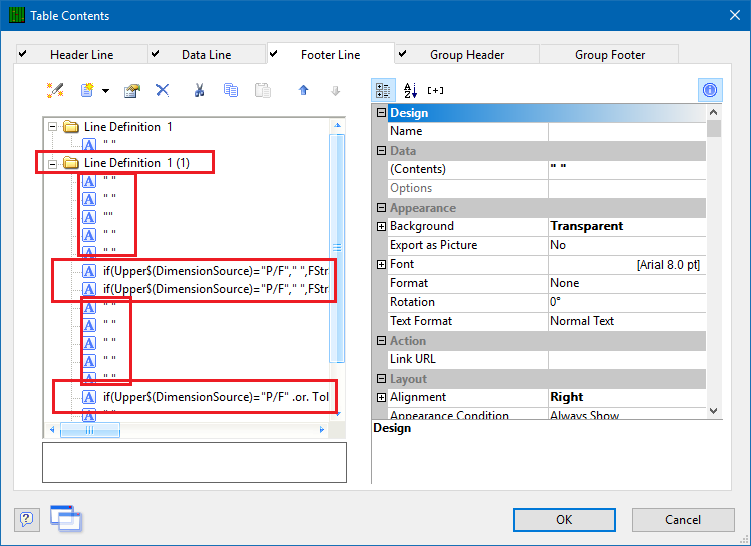The width and height of the screenshot is (751, 546).
Task: Collapse the Appearance property category
Action: (381, 207)
